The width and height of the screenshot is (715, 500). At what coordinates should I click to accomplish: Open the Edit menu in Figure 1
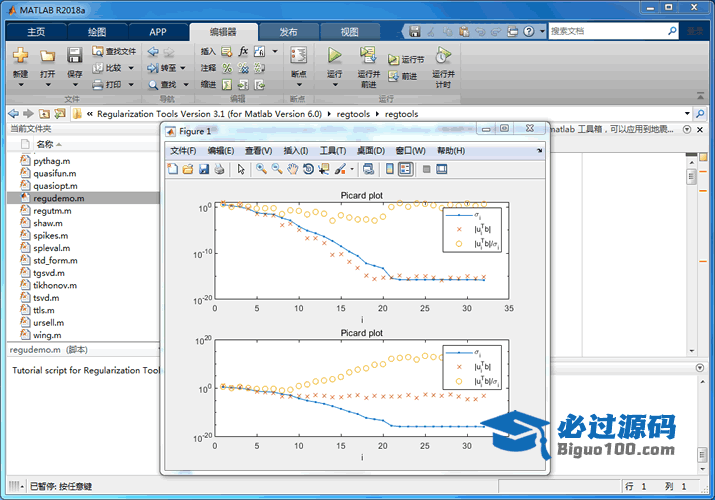point(221,151)
